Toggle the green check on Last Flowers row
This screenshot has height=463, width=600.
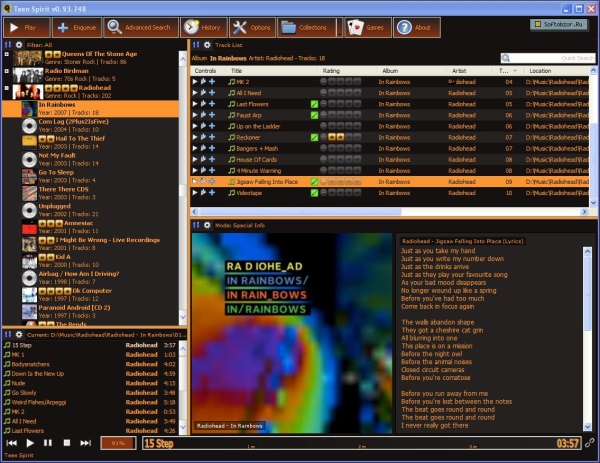tap(315, 103)
